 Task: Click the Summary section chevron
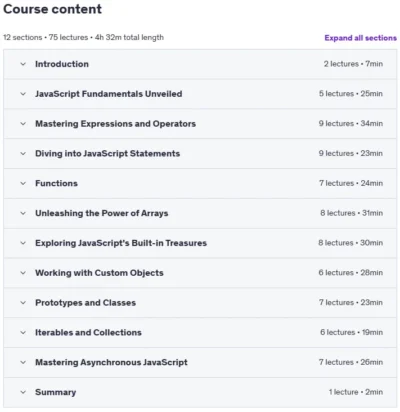click(23, 392)
